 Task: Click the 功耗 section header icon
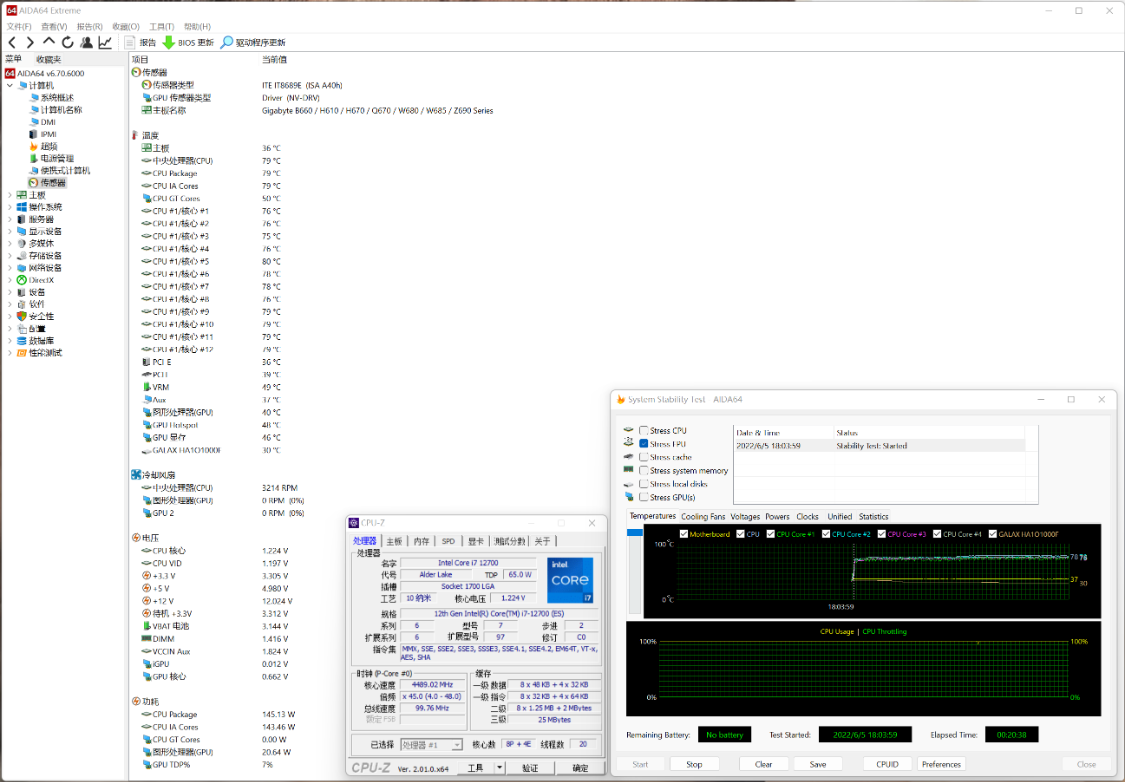[136, 701]
